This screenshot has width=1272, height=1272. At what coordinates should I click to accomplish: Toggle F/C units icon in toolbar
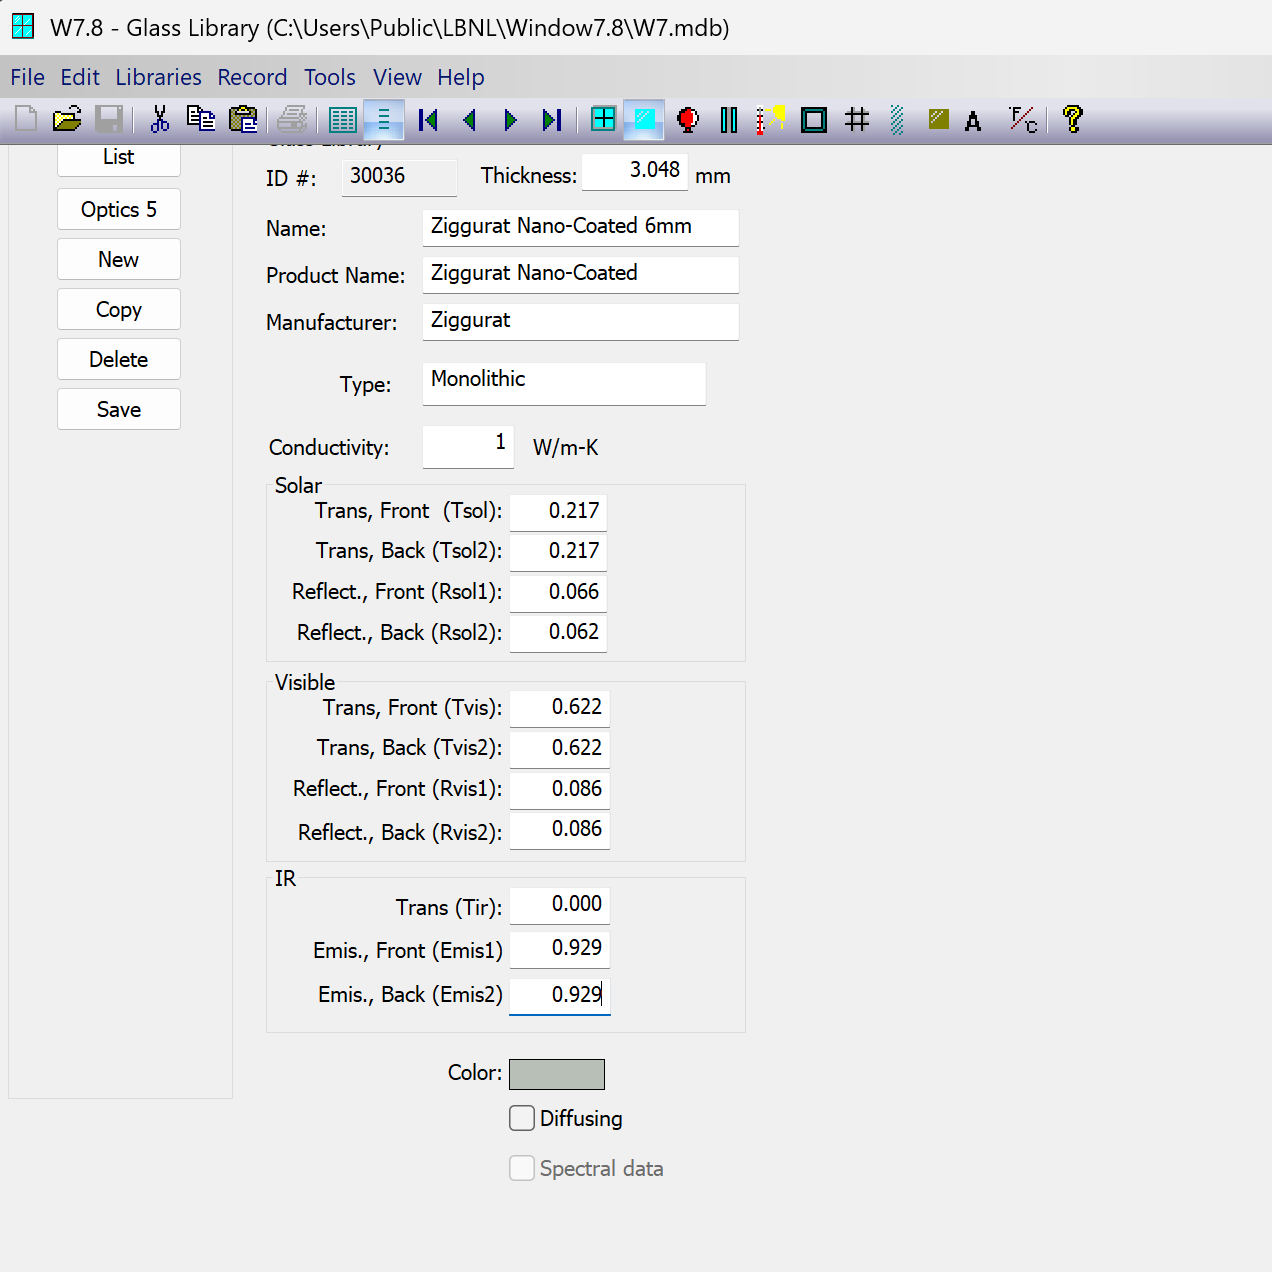[x=1022, y=120]
